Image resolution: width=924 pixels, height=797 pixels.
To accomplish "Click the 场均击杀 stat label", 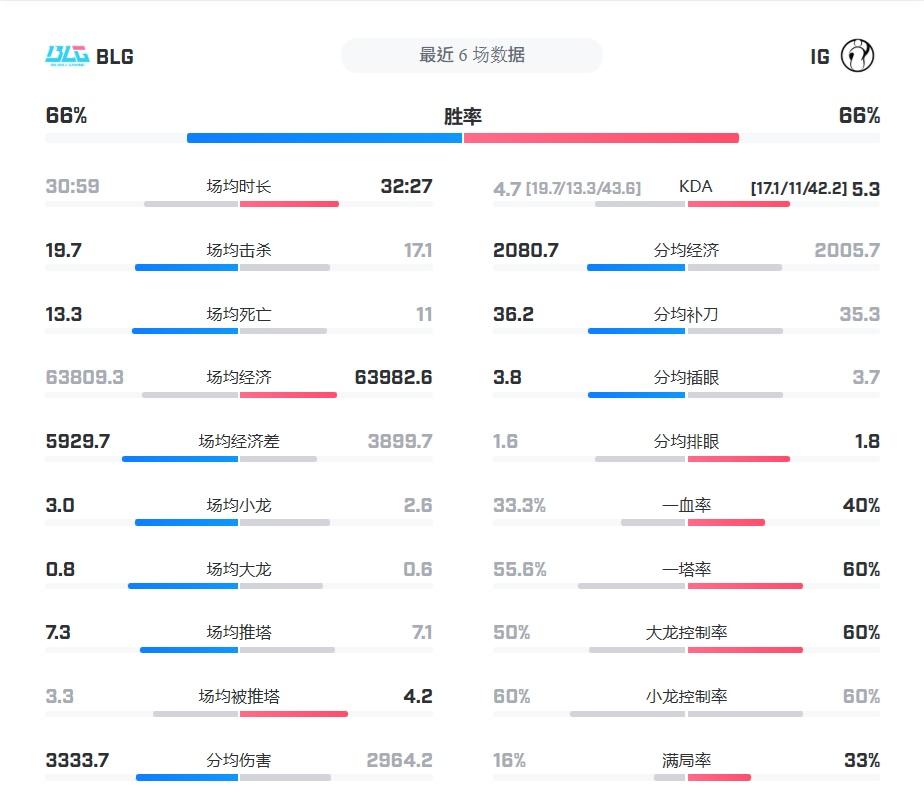I will click(238, 250).
